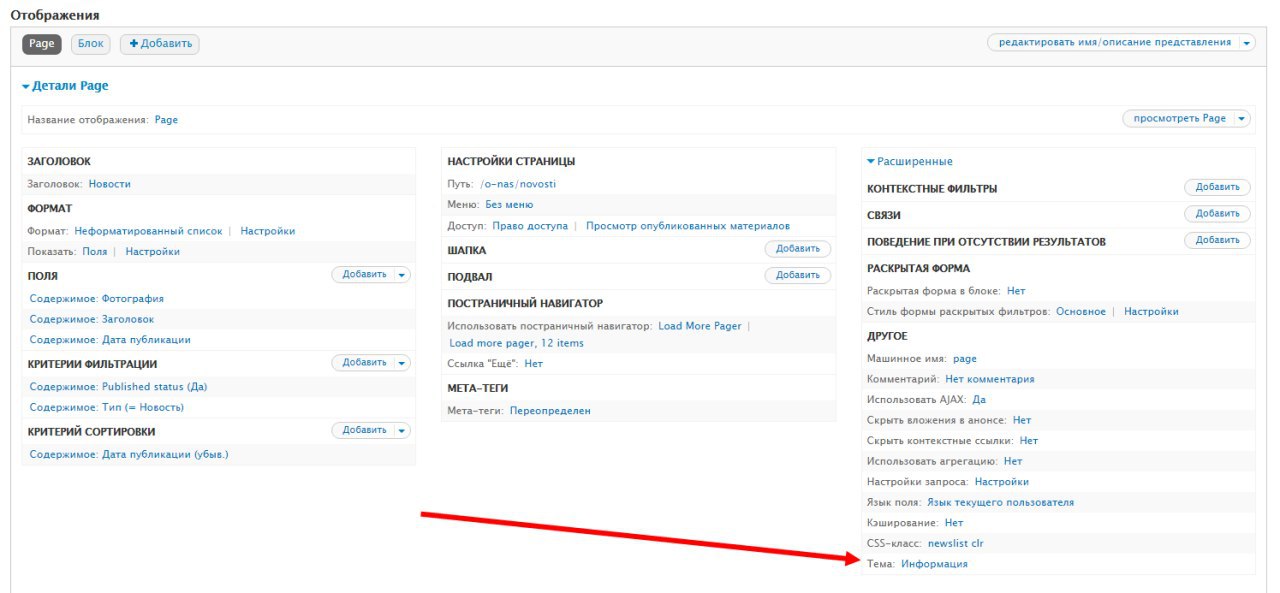Open filter Содержимое: Published status (Да)
Viewport: 1280px width, 593px height.
119,387
